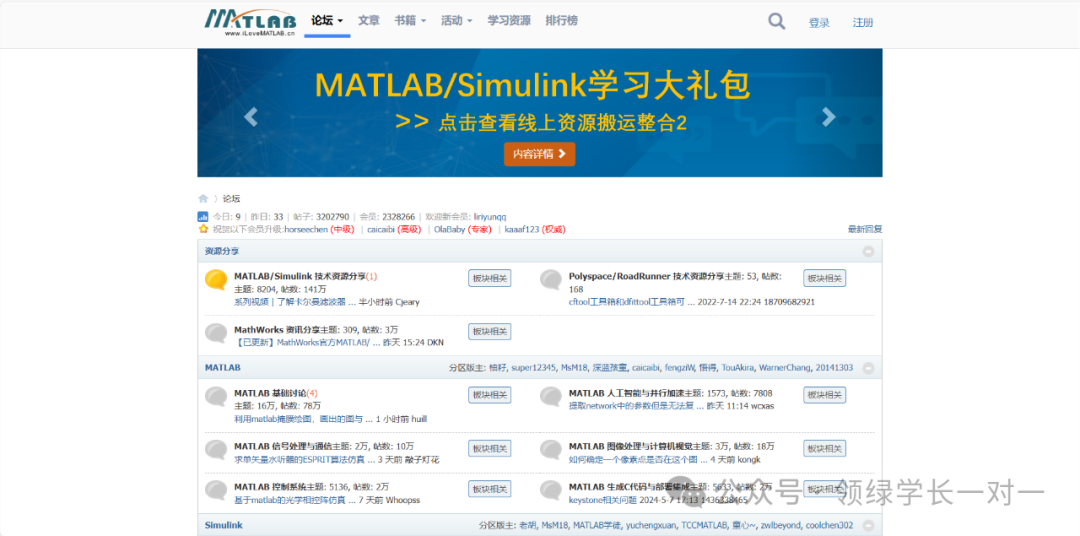1080x536 pixels.
Task: Click the bubble icon for MATLAB 控制系统
Action: tap(216, 490)
